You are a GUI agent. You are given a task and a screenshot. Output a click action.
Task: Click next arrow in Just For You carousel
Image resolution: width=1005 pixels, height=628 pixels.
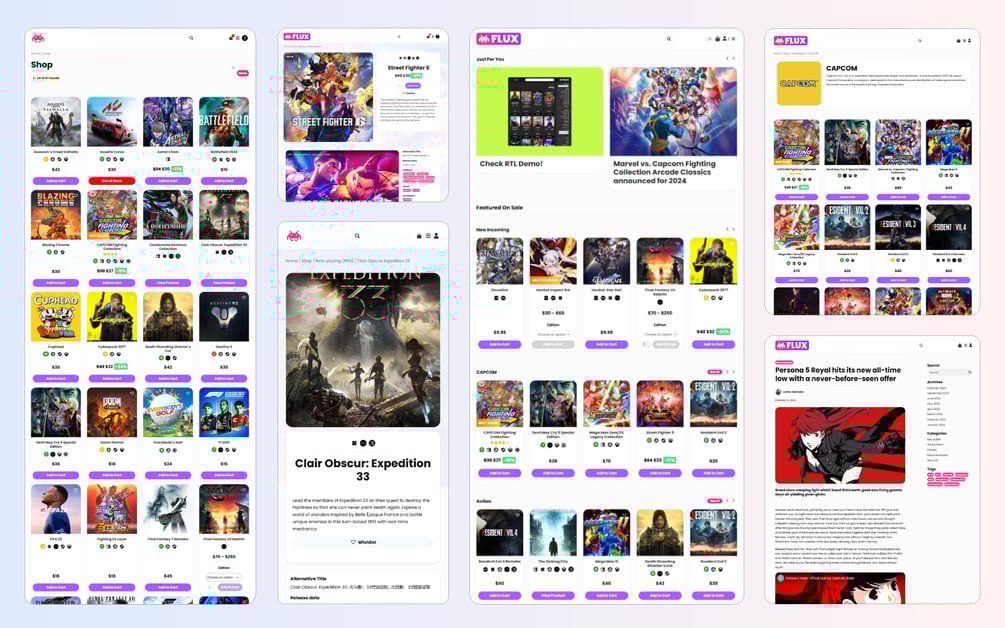coord(734,58)
